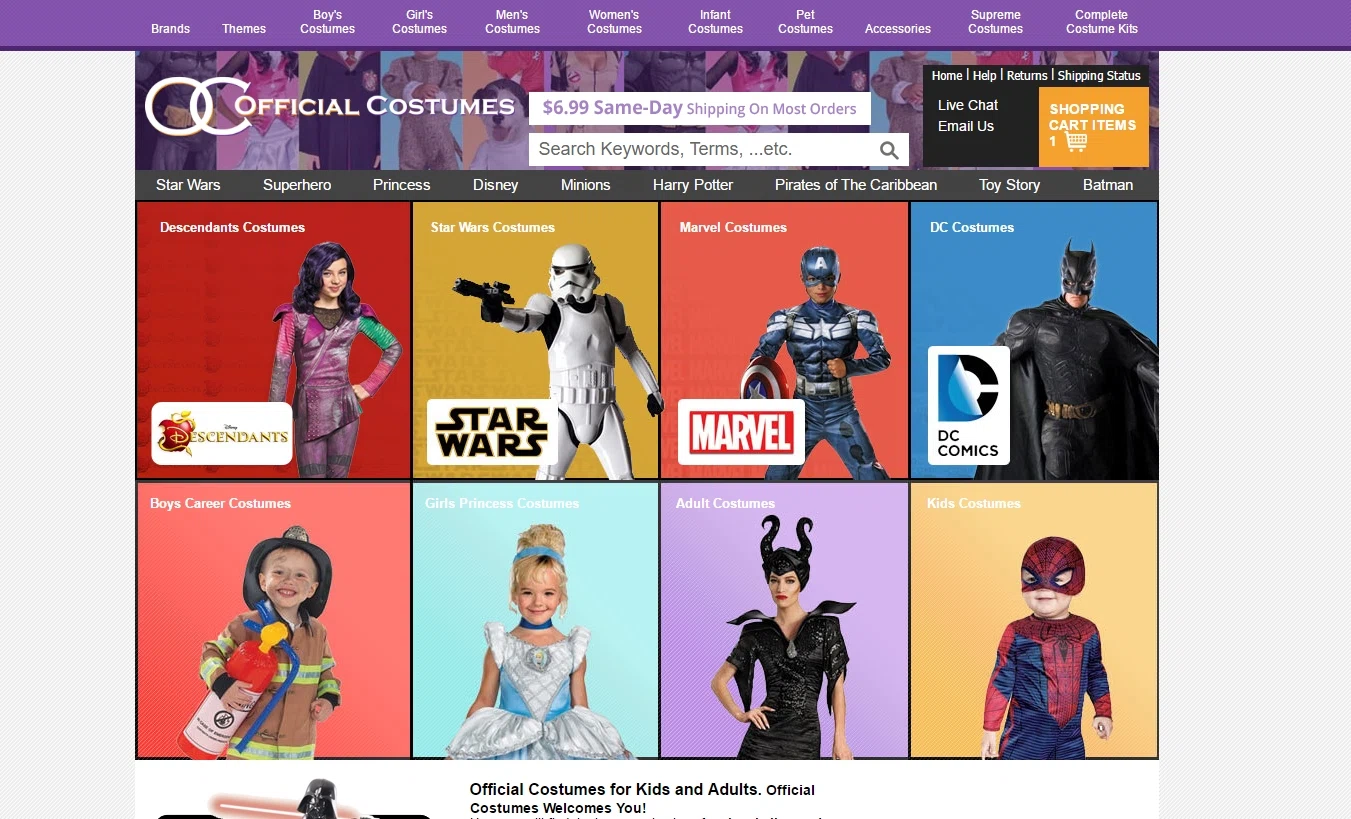Open the Brands menu

pyautogui.click(x=170, y=29)
